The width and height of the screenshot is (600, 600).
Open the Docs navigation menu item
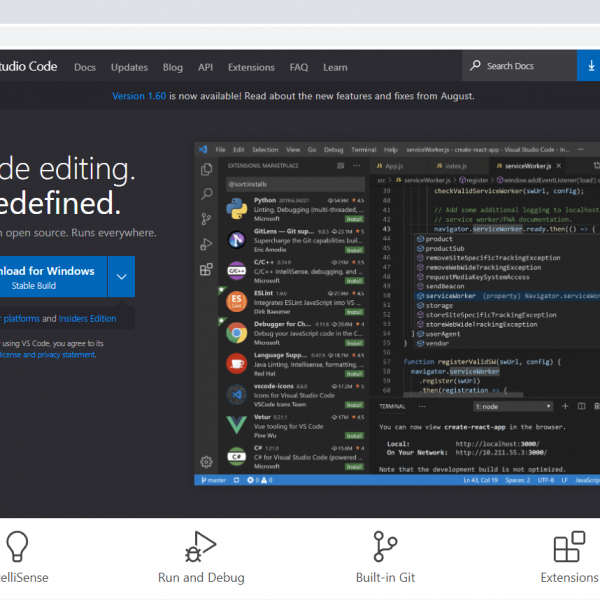85,67
